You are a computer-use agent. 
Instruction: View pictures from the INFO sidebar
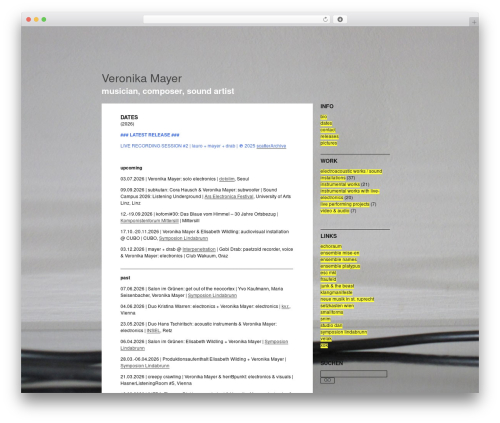coord(329,143)
